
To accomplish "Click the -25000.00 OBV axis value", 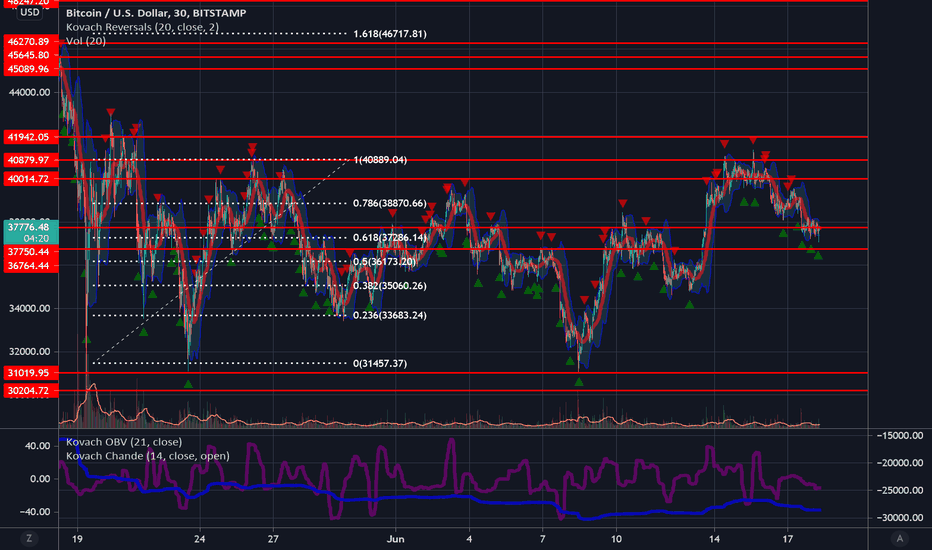I will 899,491.
